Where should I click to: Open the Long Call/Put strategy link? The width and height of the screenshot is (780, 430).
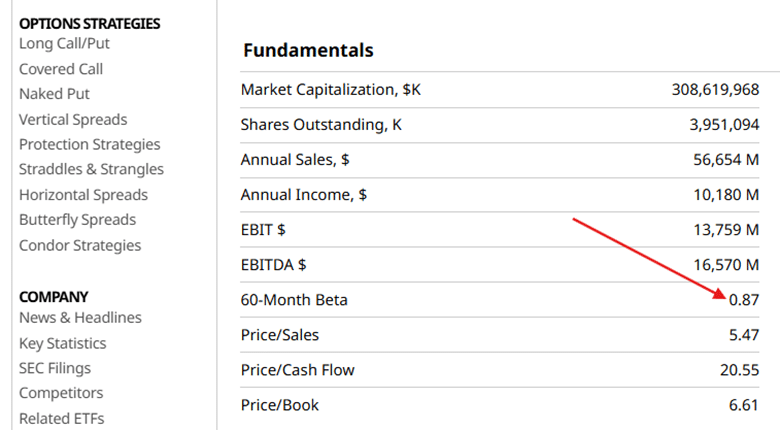point(64,43)
